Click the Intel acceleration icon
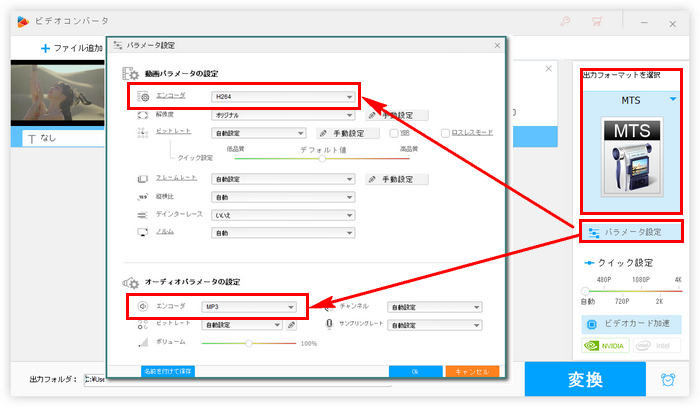Screen dimensions: 700x407 click(657, 347)
